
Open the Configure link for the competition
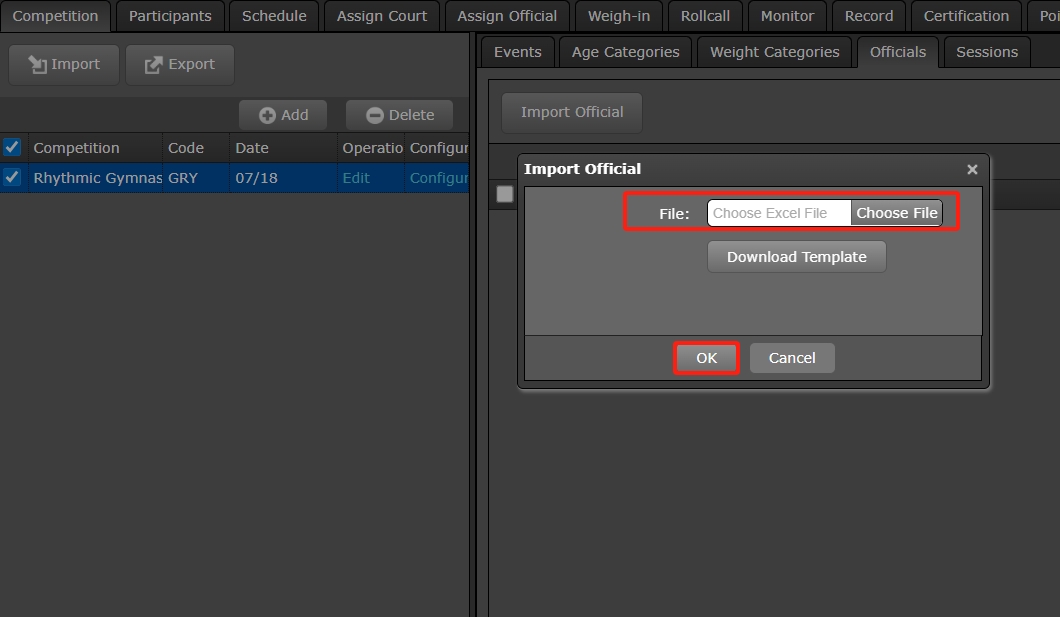click(438, 178)
